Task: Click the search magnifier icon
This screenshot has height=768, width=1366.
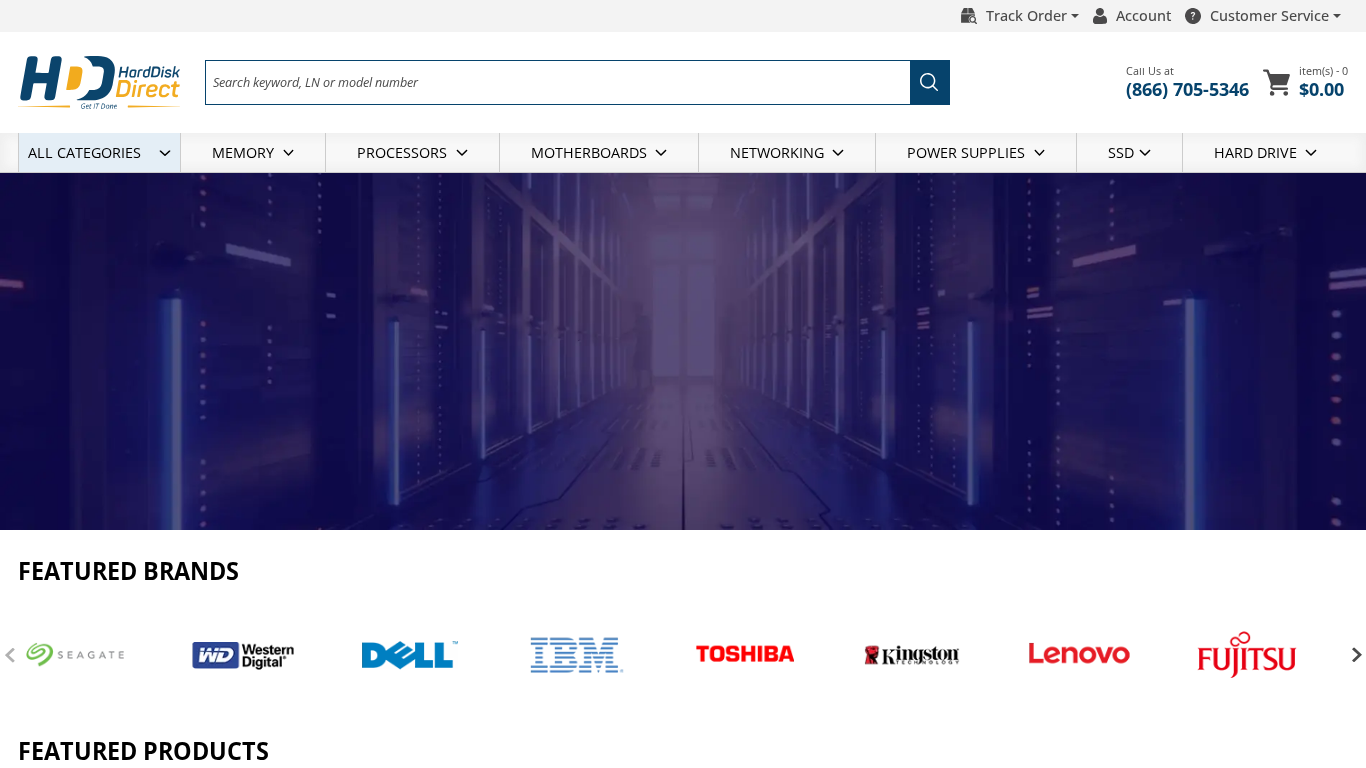Action: pyautogui.click(x=928, y=82)
